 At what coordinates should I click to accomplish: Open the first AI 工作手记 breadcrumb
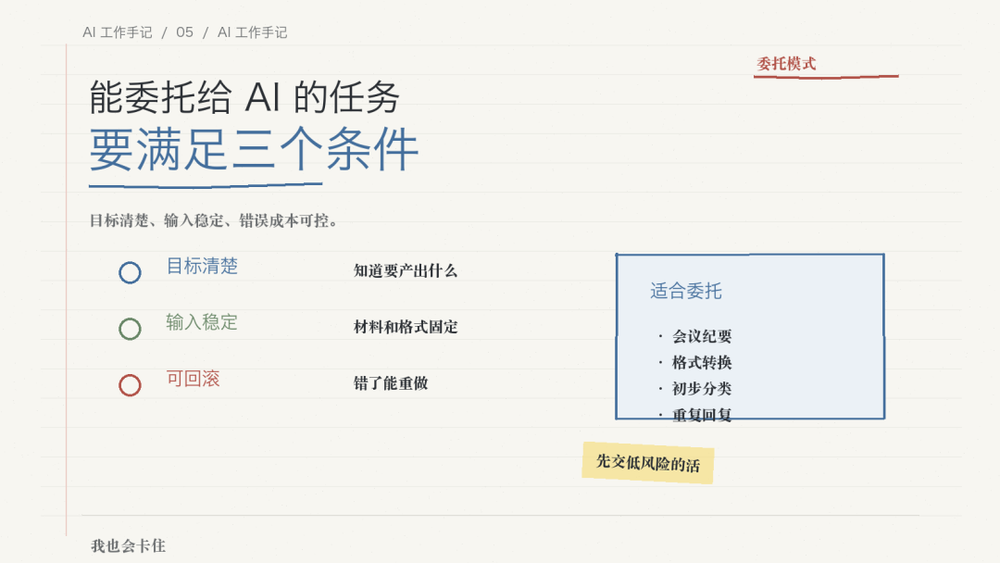pos(117,33)
